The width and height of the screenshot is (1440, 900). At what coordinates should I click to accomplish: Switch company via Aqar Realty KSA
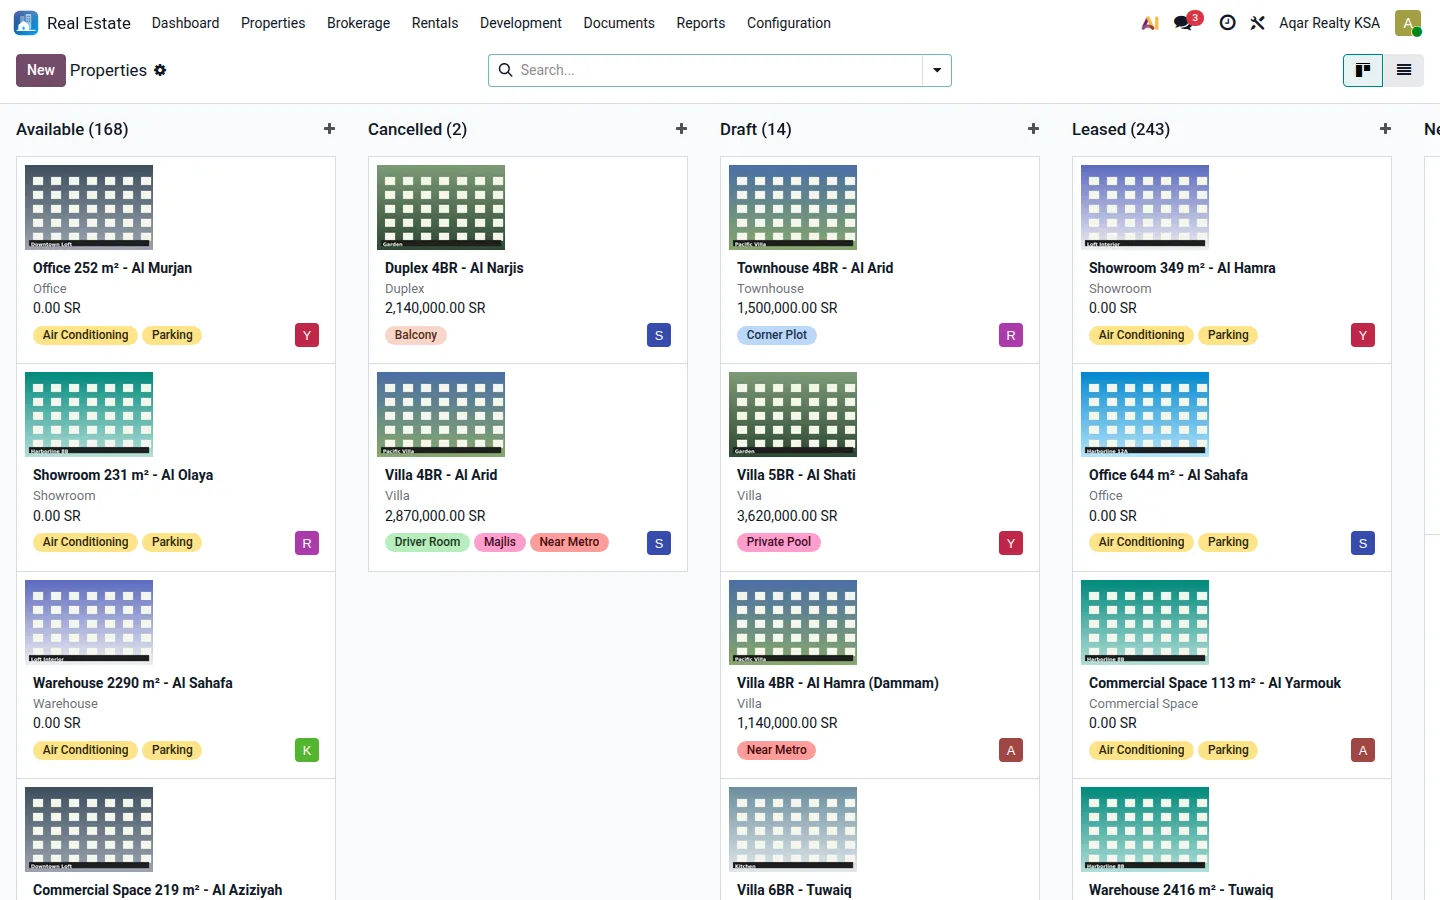pyautogui.click(x=1329, y=23)
